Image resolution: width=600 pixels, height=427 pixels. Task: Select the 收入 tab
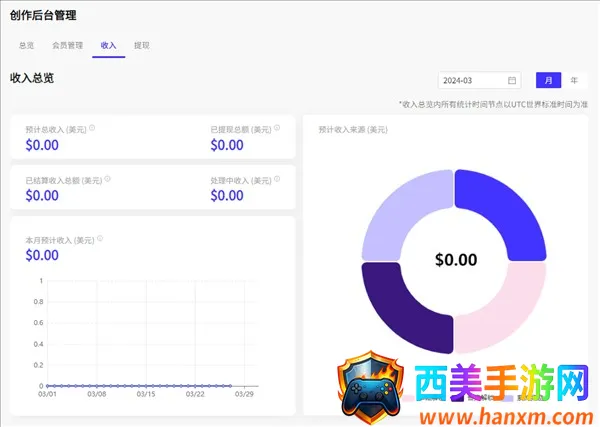coord(108,45)
